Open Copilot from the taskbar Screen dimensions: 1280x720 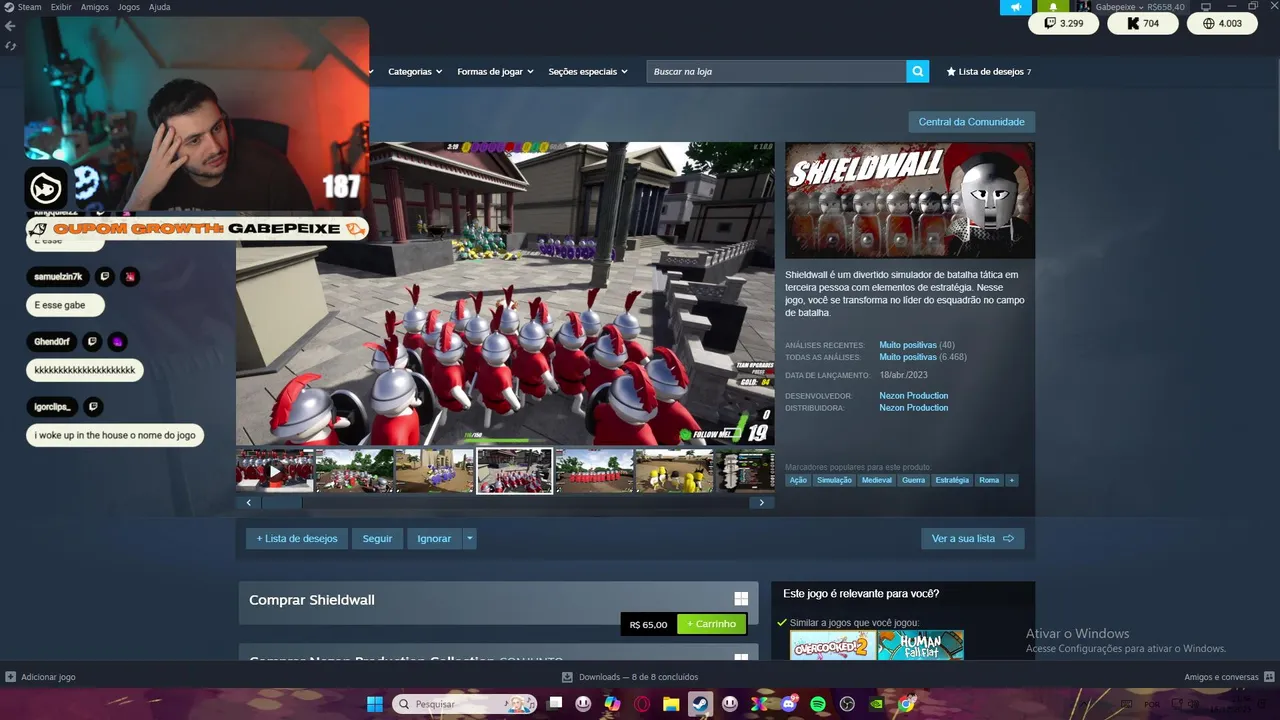click(612, 704)
